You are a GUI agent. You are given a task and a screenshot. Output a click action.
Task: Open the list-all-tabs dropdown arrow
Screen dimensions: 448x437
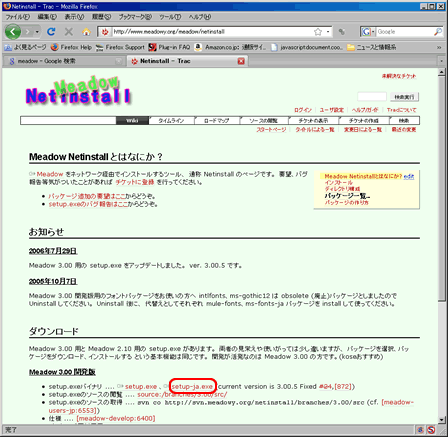pos(442,61)
